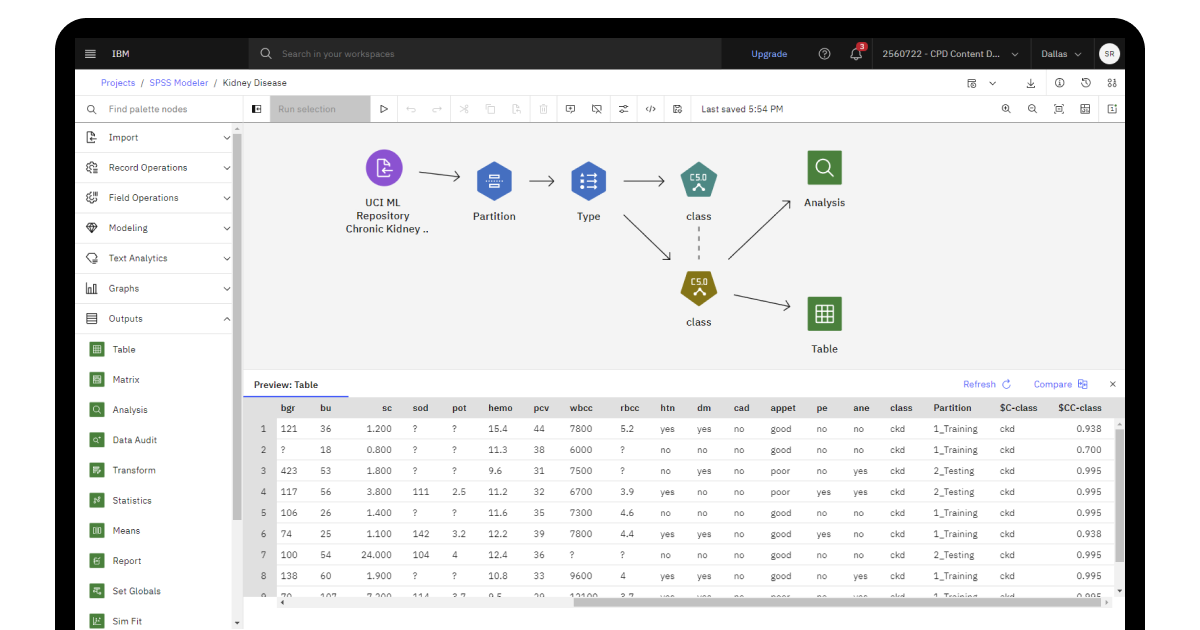Open the code editor via </> toolbar icon
Screen dimensions: 1200x630
click(651, 108)
